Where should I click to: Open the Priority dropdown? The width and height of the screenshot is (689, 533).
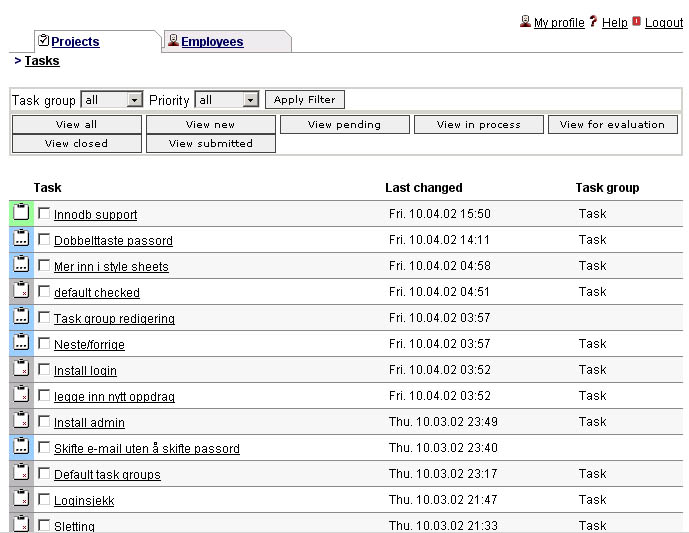(227, 100)
